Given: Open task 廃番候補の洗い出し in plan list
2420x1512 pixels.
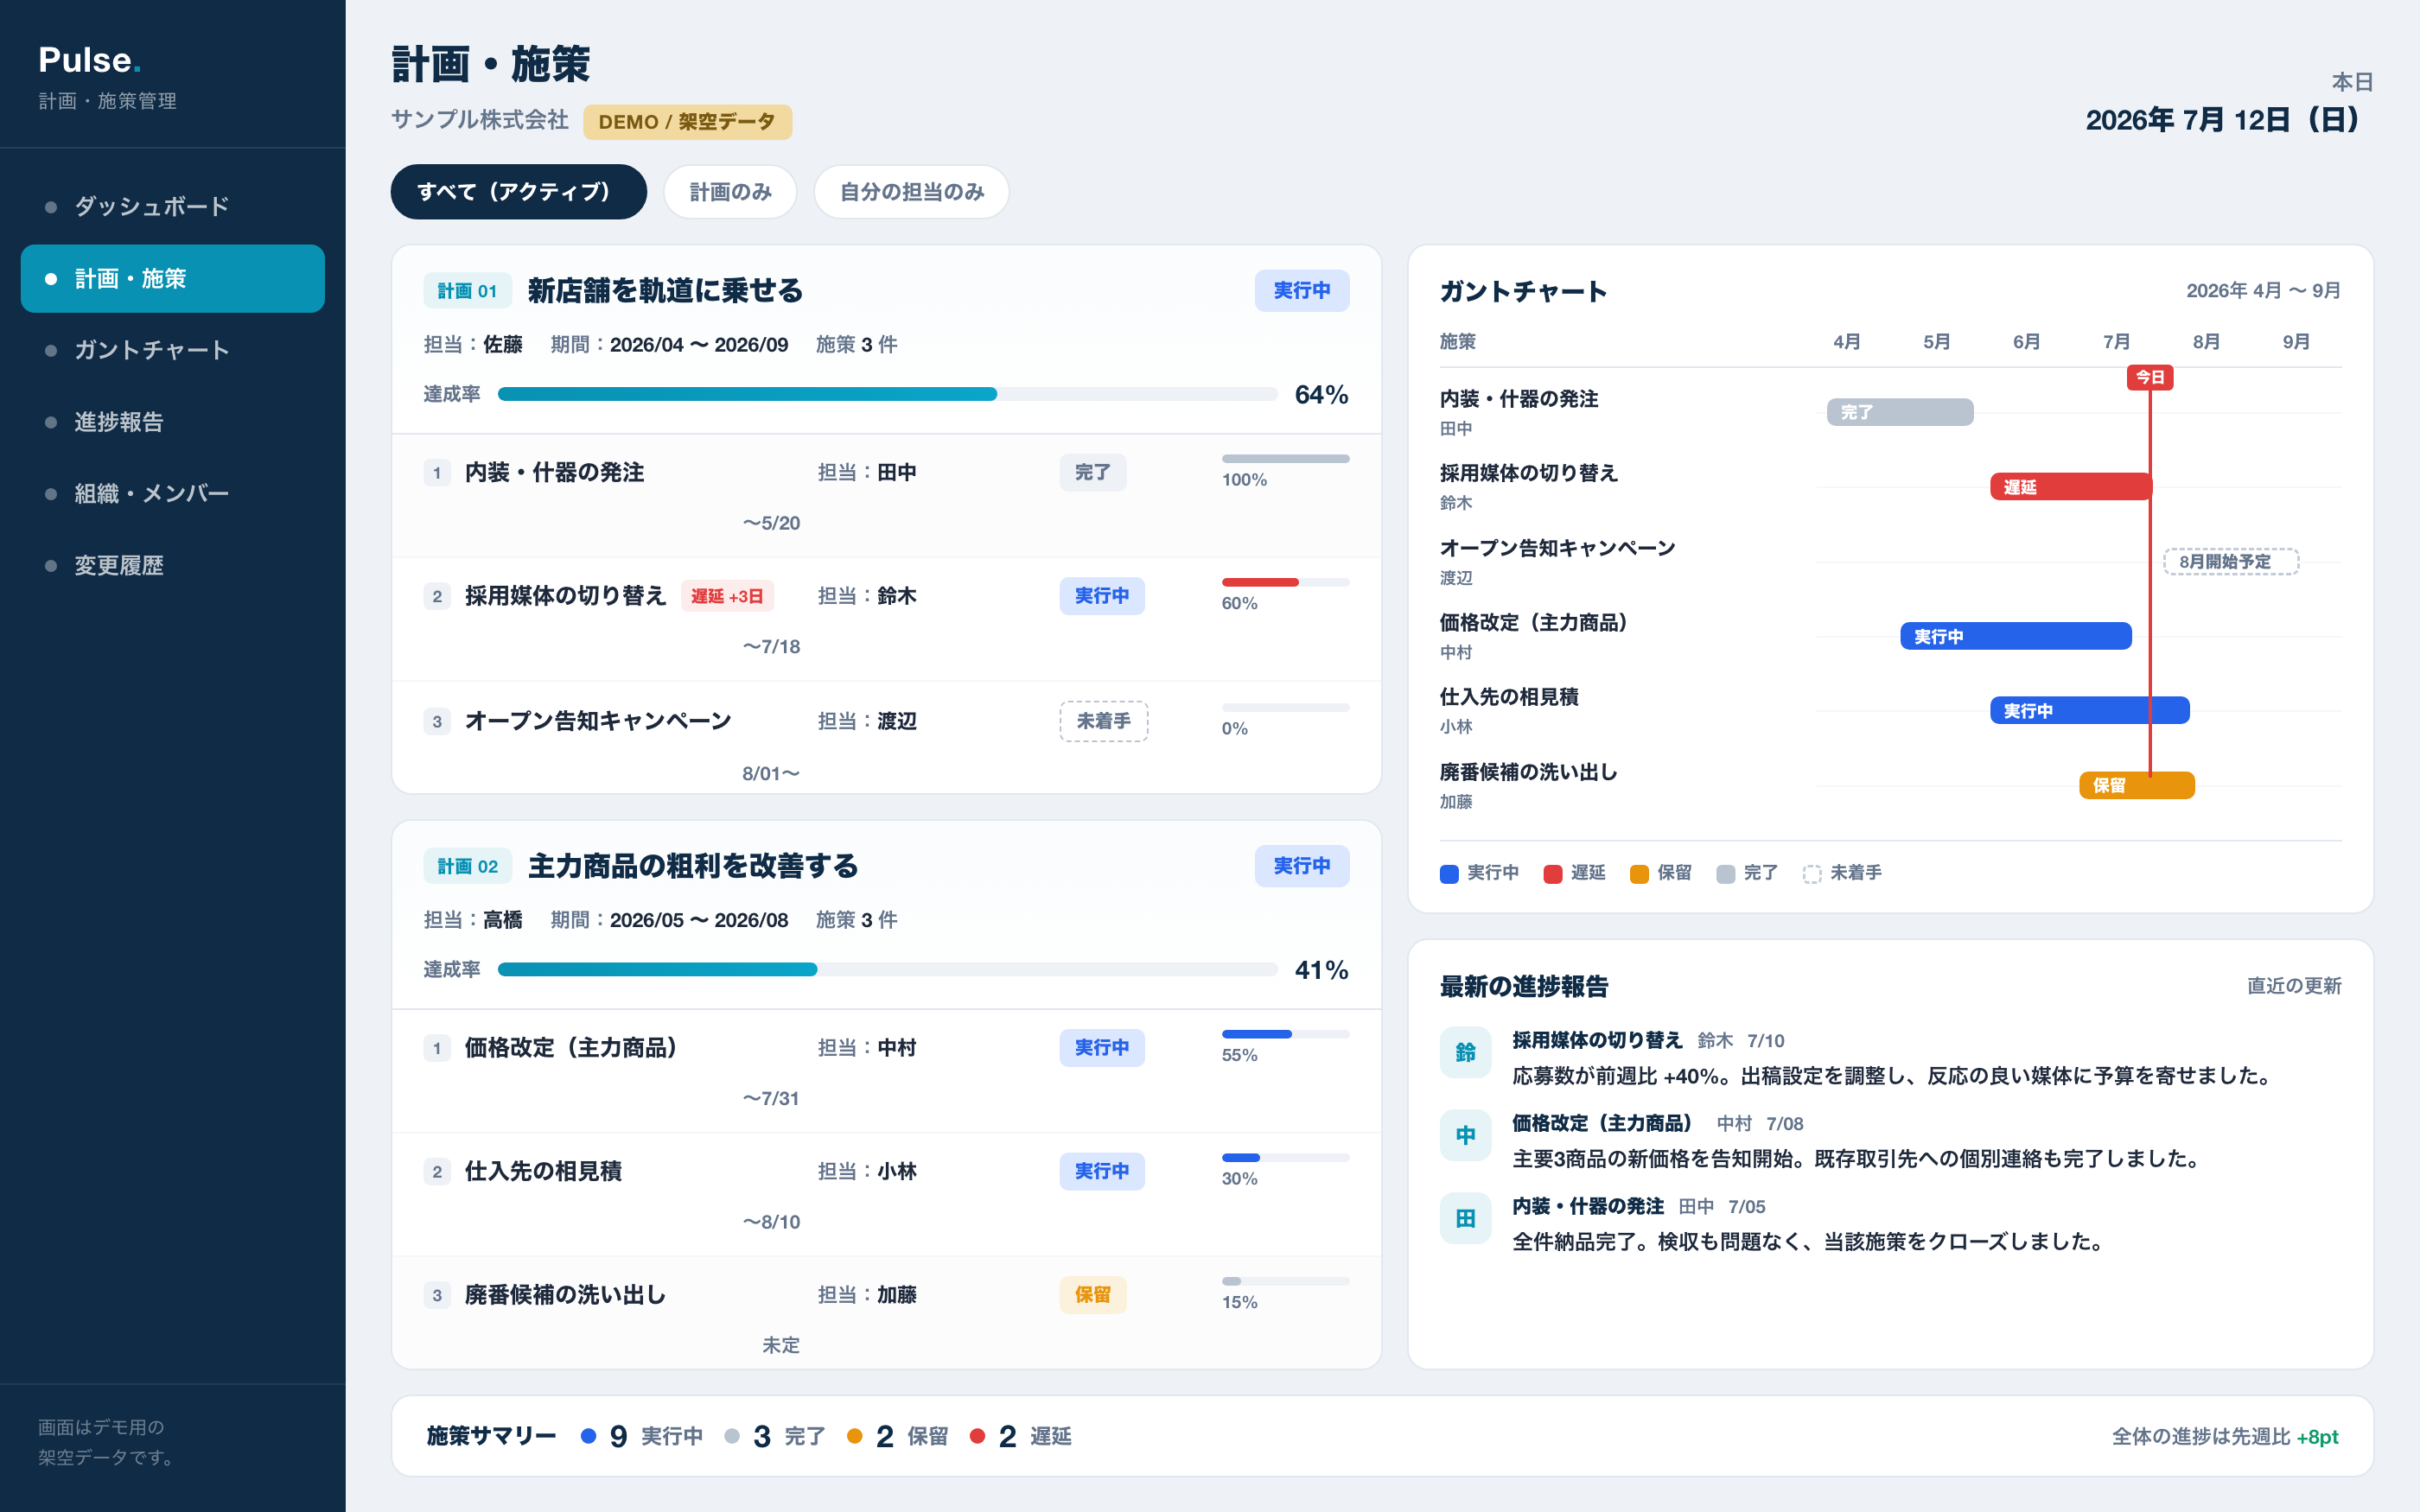Looking at the screenshot, I should 565,1295.
